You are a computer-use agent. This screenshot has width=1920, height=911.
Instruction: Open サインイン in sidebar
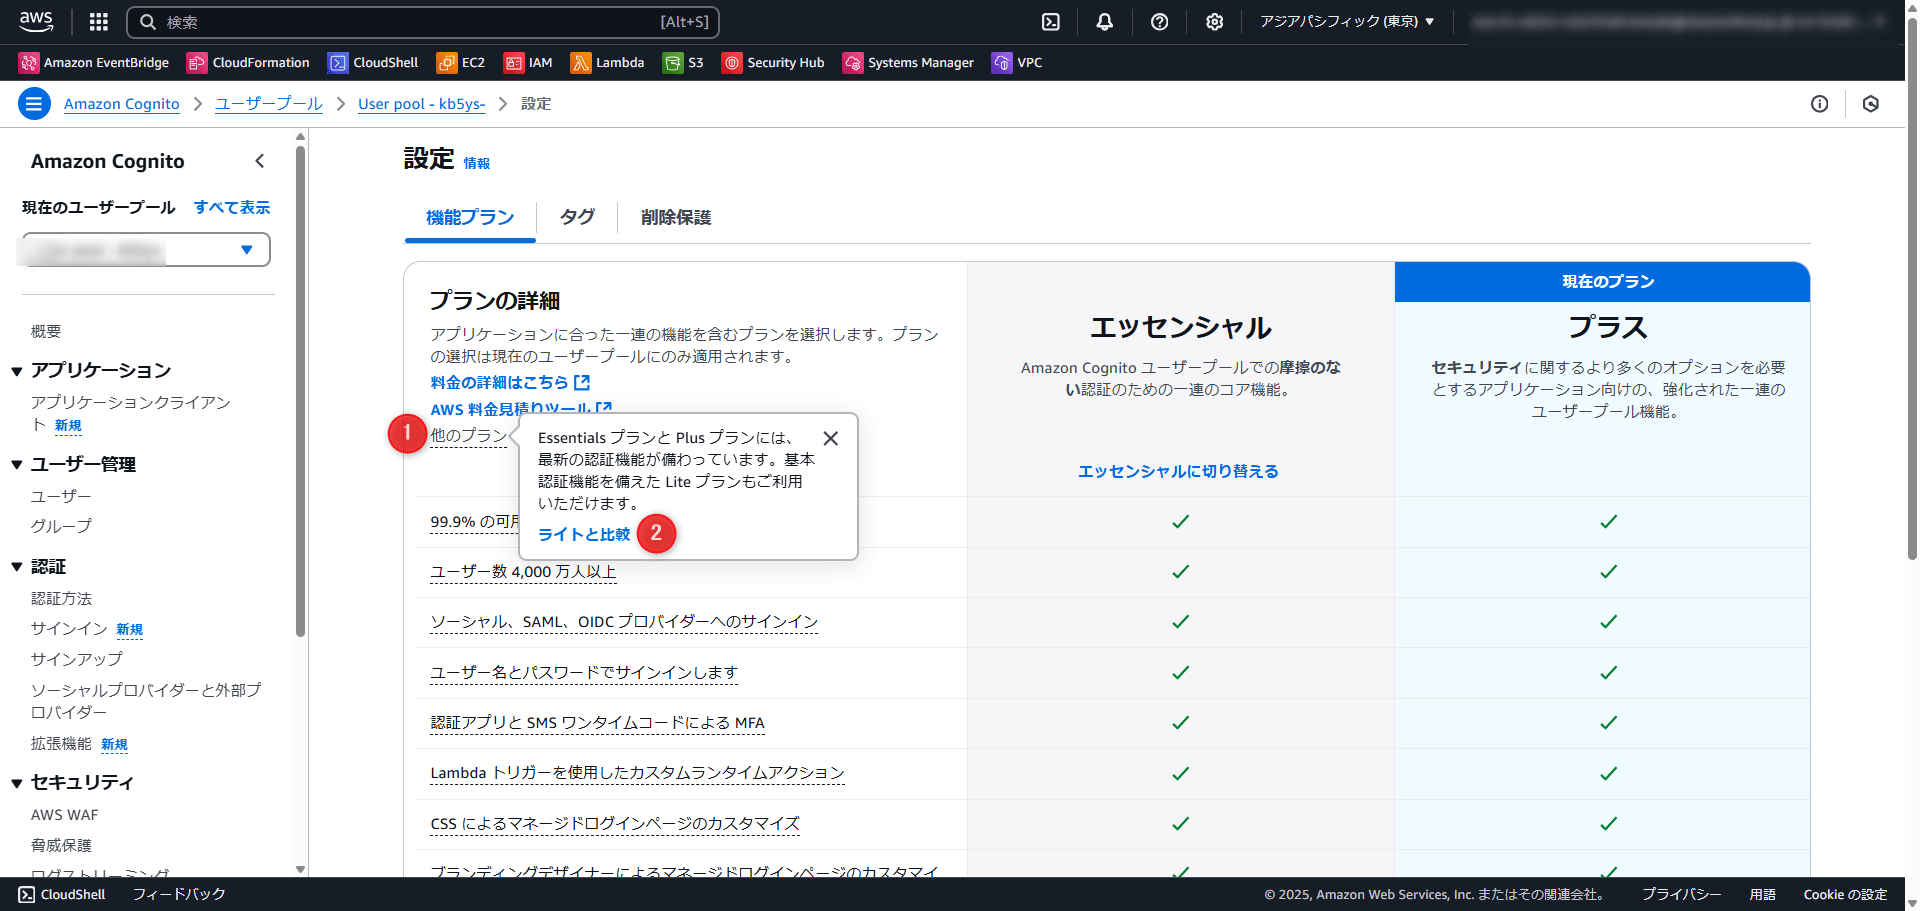(x=69, y=628)
